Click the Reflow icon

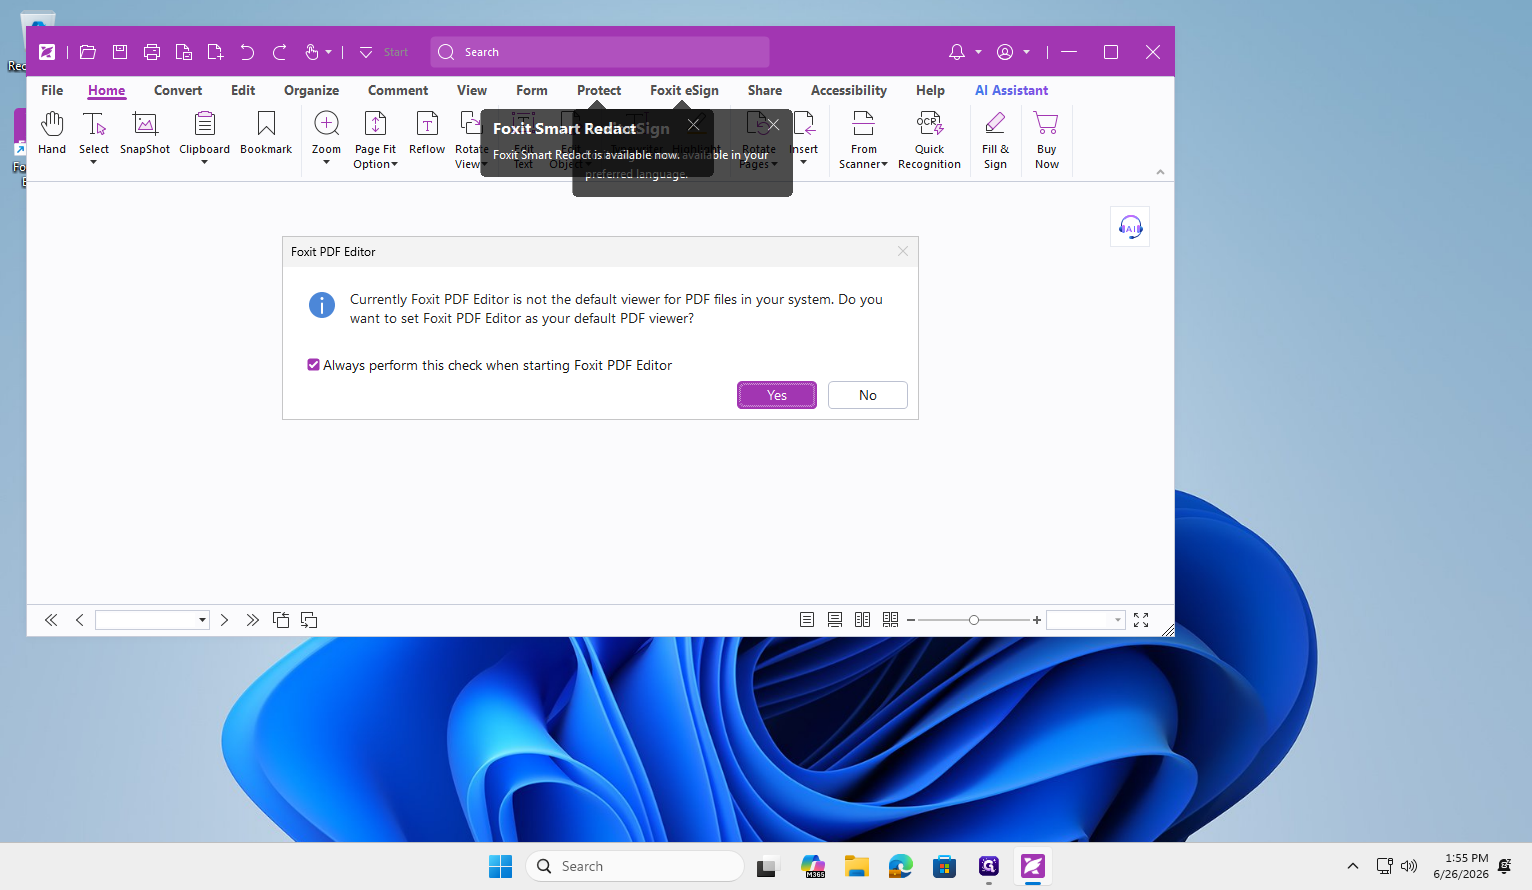[427, 133]
